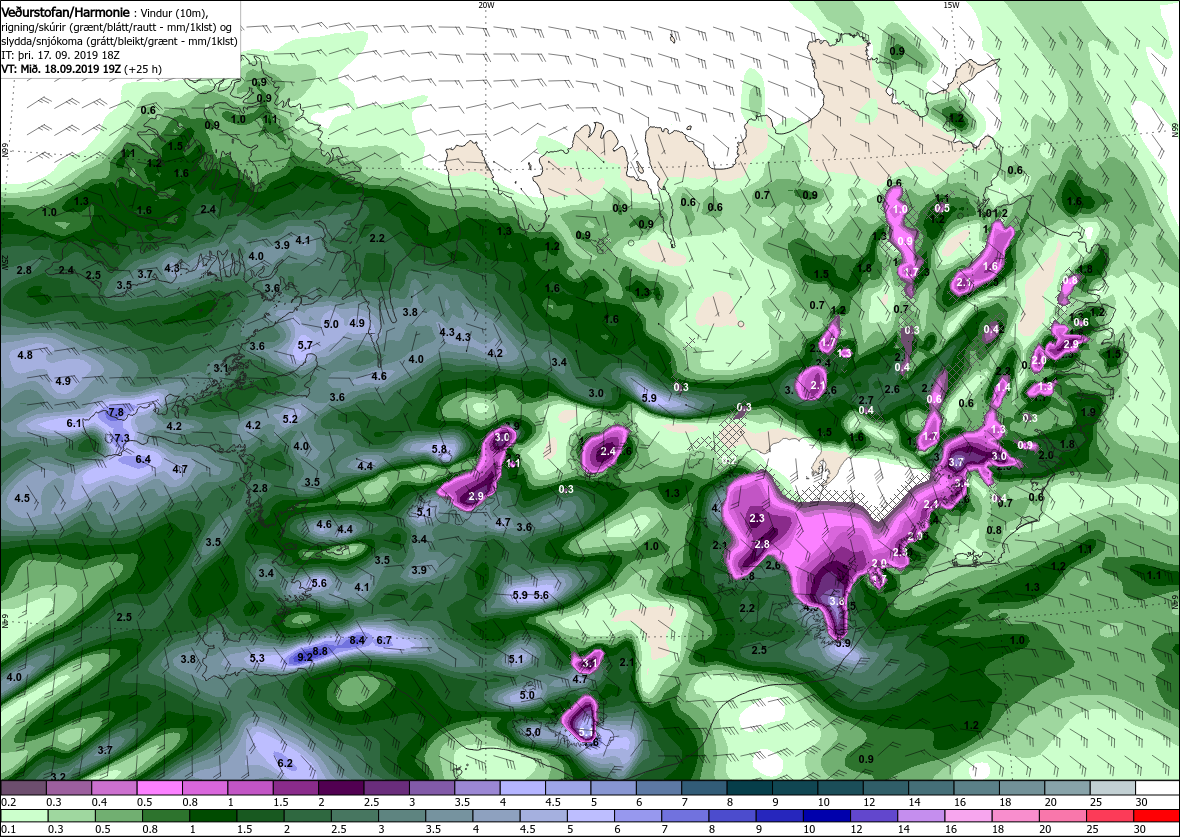Pick the light pink 16–18 swatch in bottom legend row
This screenshot has height=837, width=1180.
coord(968,817)
